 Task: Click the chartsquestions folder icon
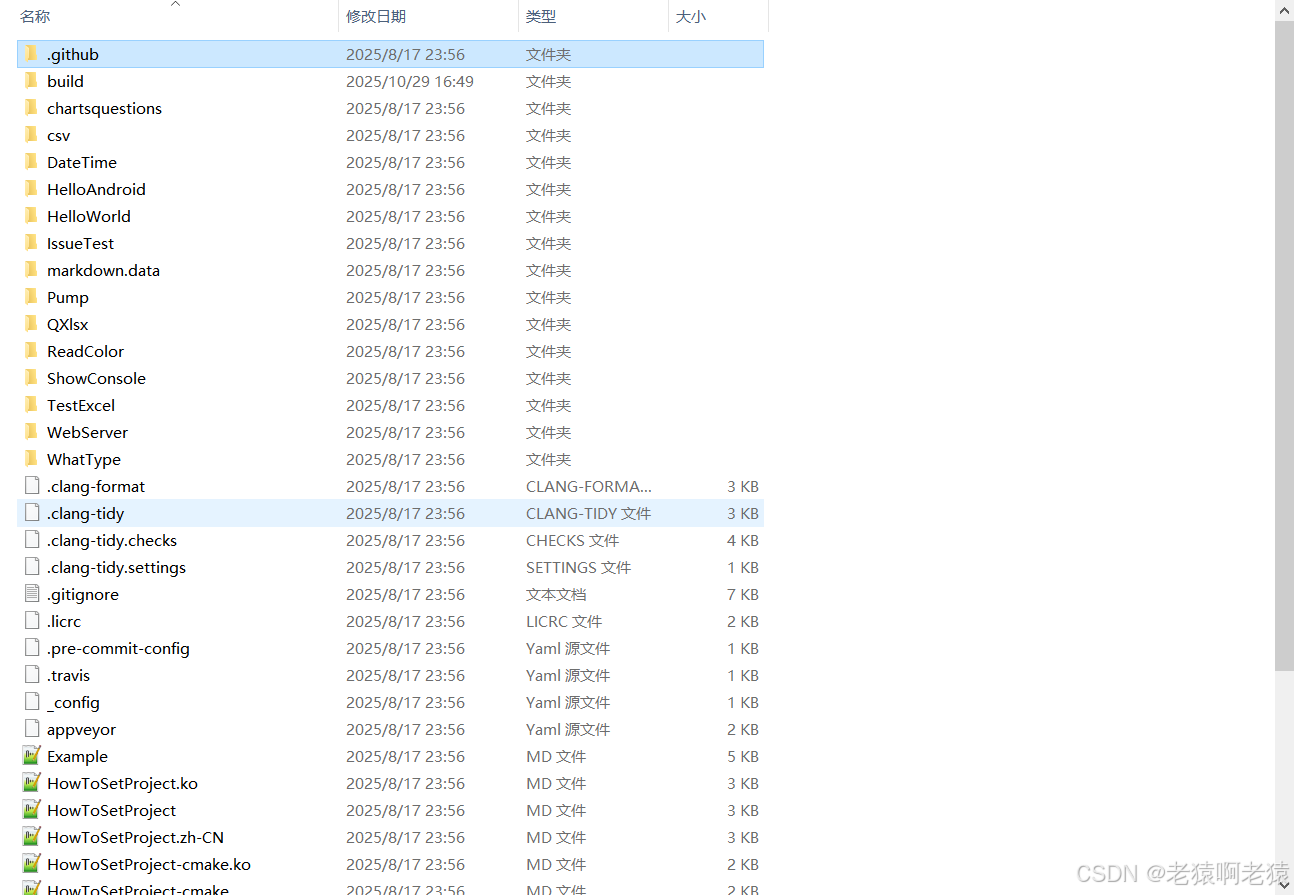(x=31, y=108)
